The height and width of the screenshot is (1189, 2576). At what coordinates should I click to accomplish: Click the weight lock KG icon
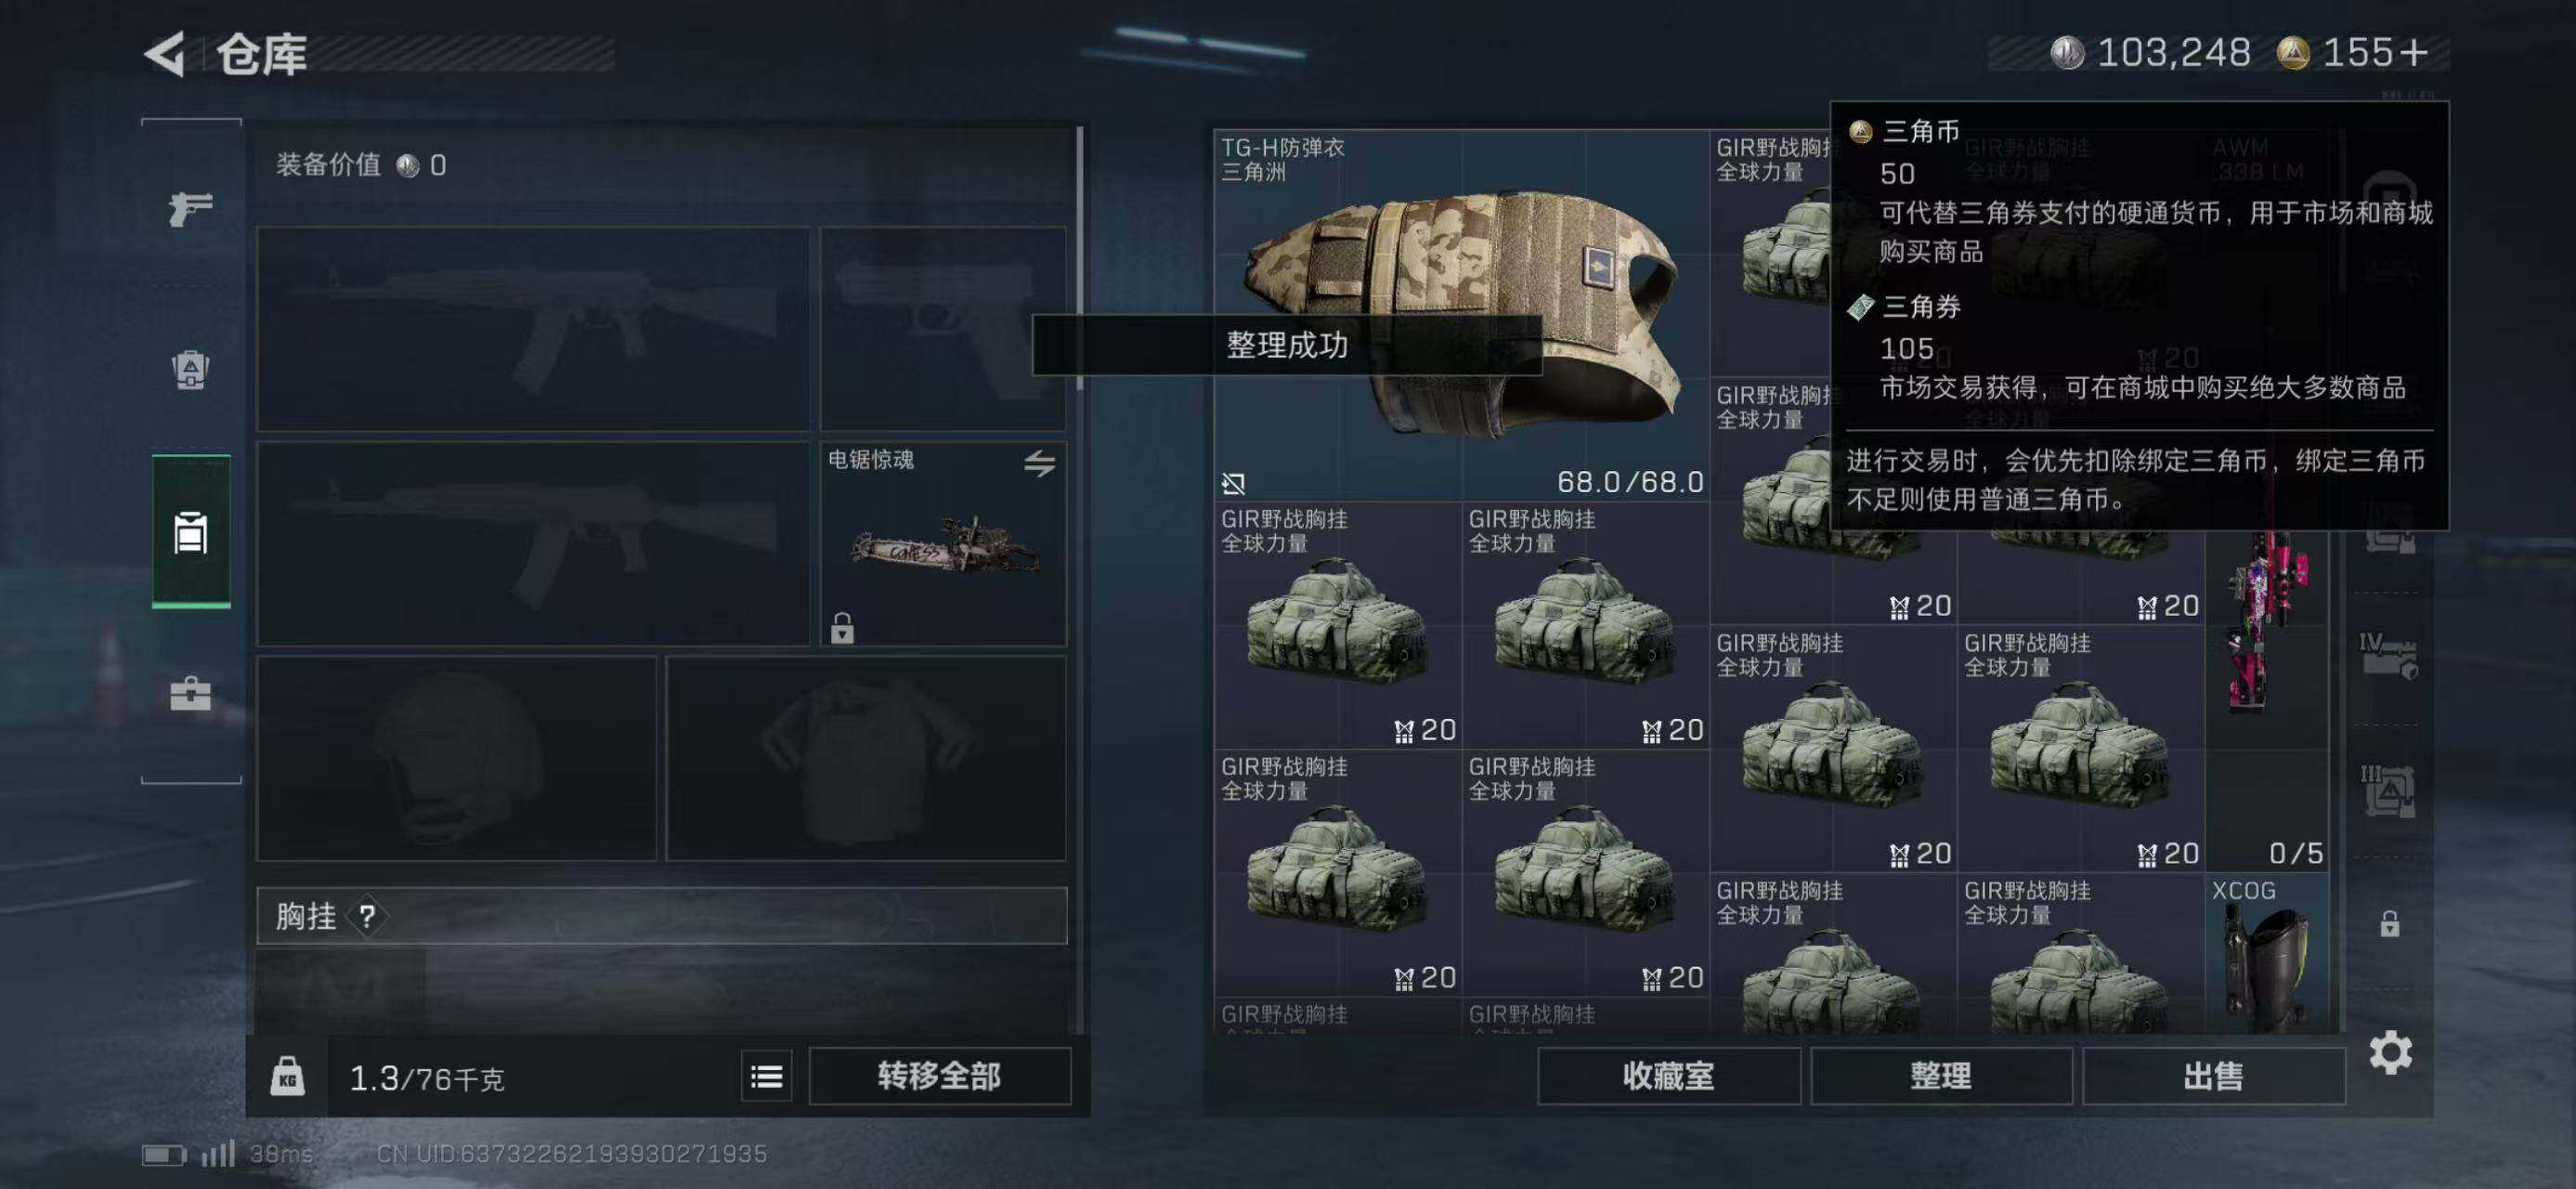pos(287,1076)
